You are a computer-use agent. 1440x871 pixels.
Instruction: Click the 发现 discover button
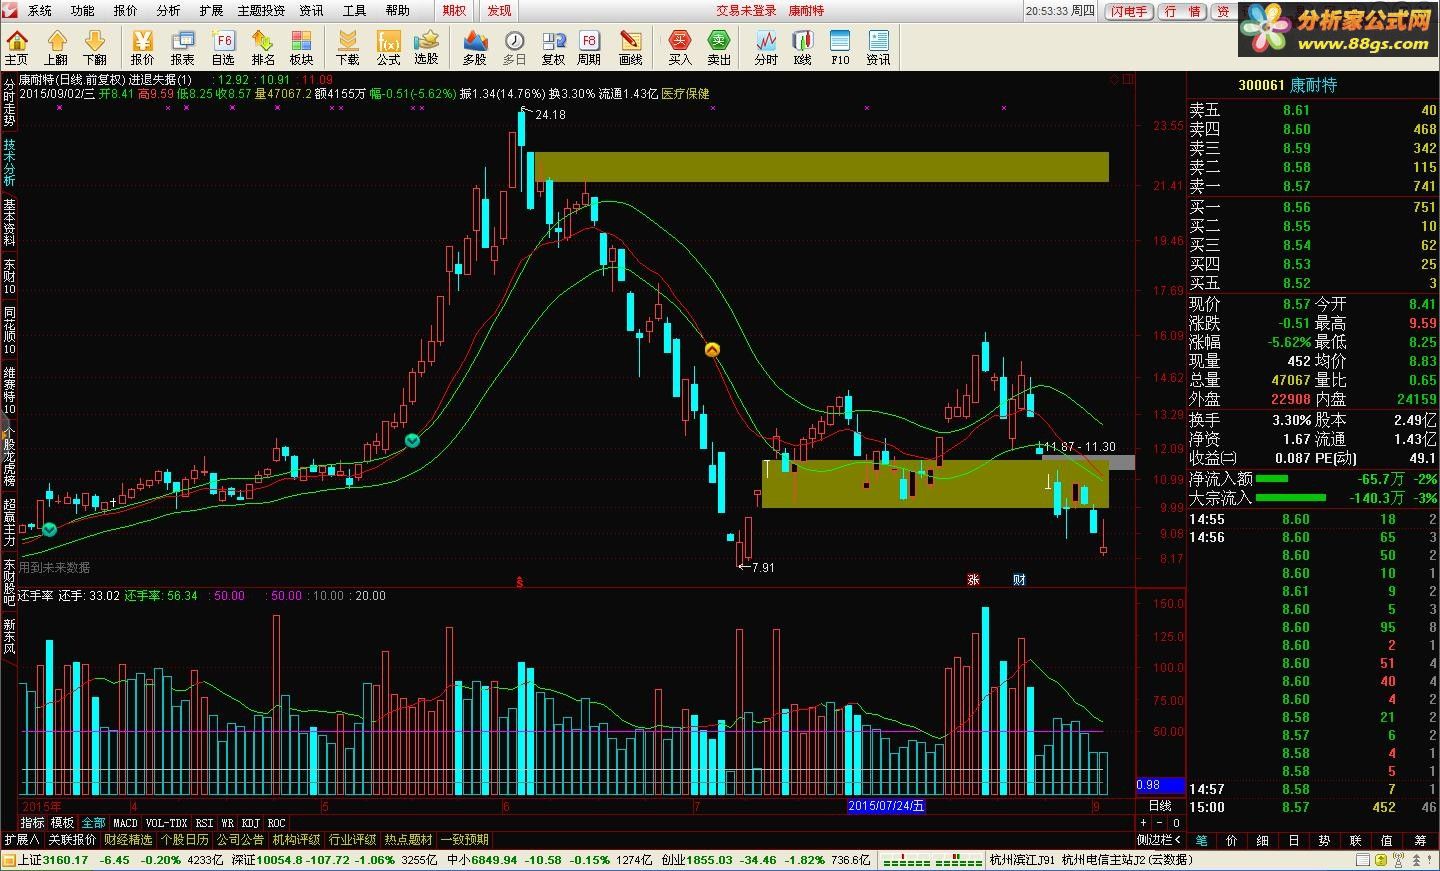tap(499, 11)
